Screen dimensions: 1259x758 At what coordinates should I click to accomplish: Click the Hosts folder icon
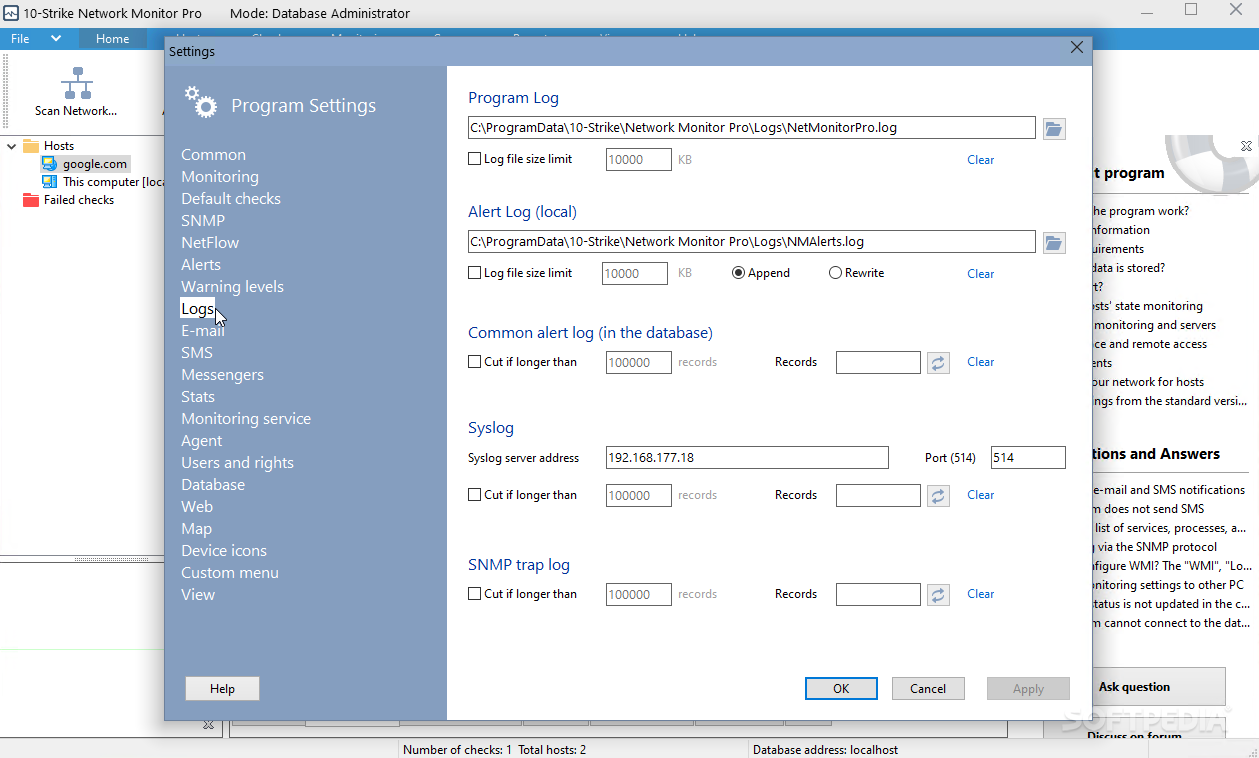pyautogui.click(x=31, y=146)
